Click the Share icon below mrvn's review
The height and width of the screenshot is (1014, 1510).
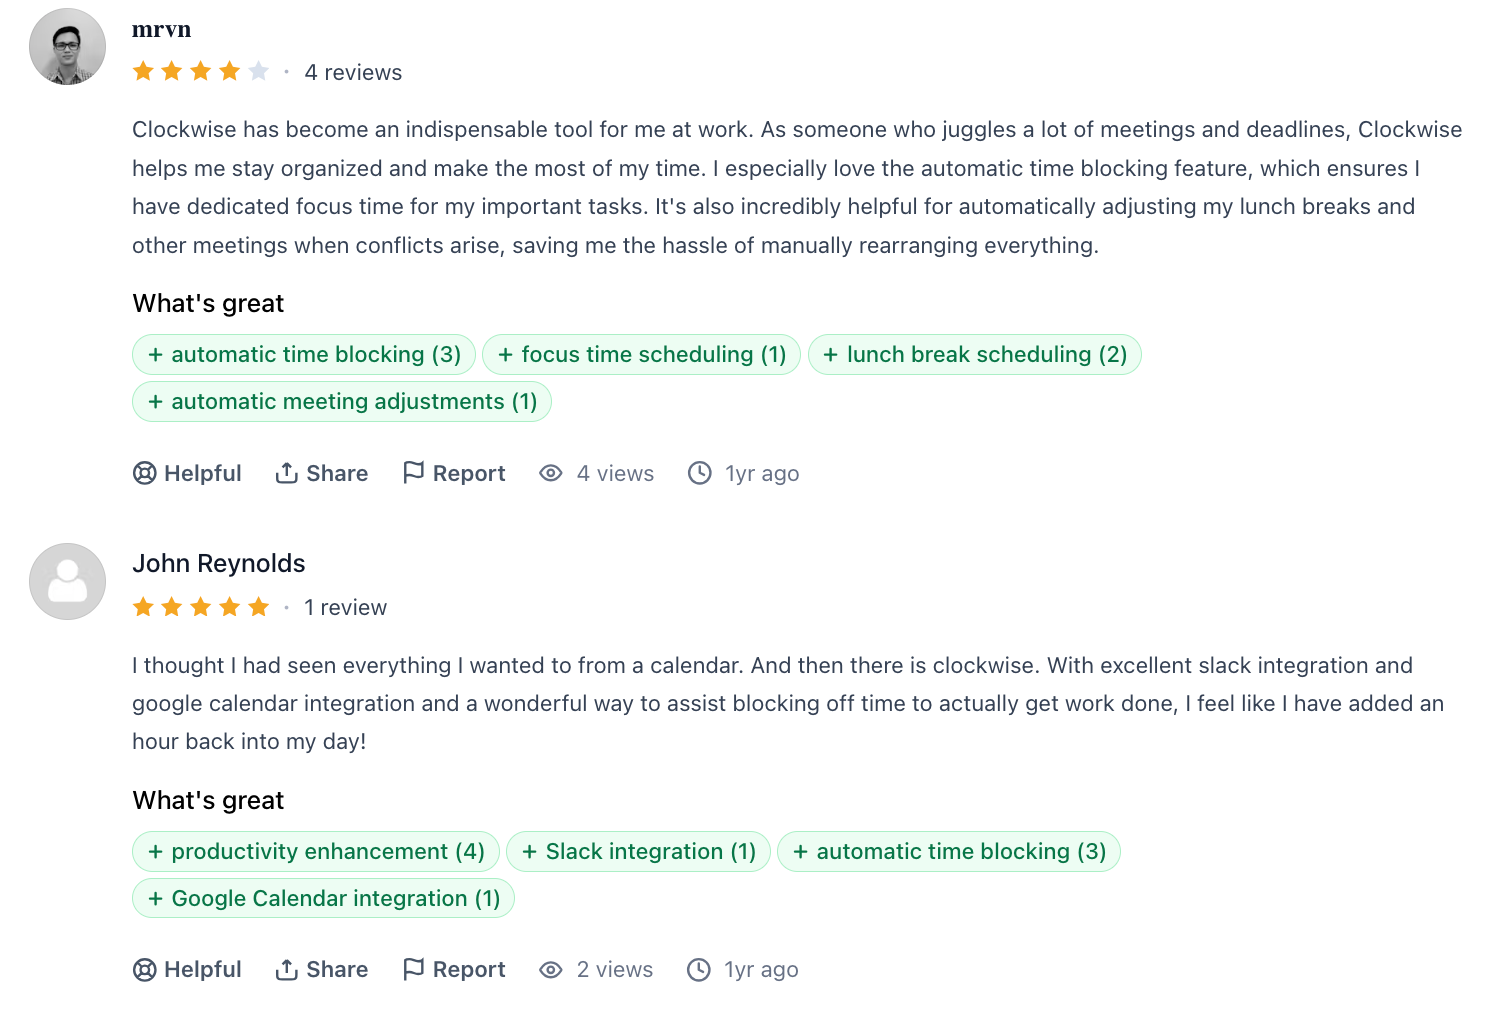click(x=287, y=472)
